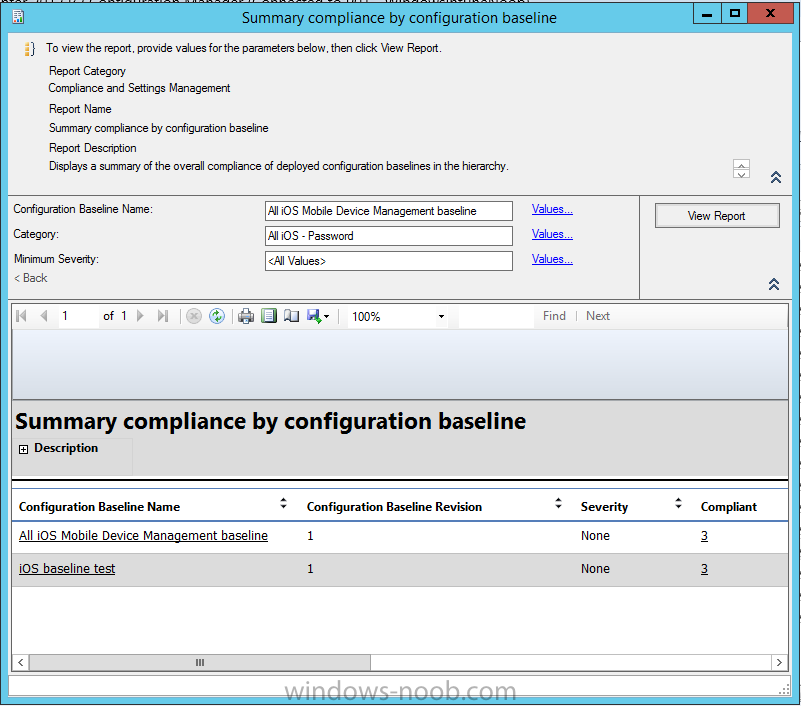The width and height of the screenshot is (801, 706).
Task: Sort by Severity column arrows
Action: pos(678,504)
